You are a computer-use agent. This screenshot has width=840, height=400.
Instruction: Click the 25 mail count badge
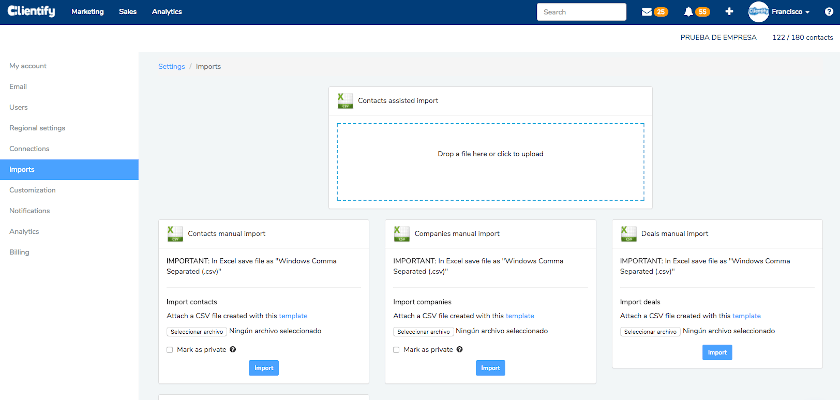(x=661, y=12)
